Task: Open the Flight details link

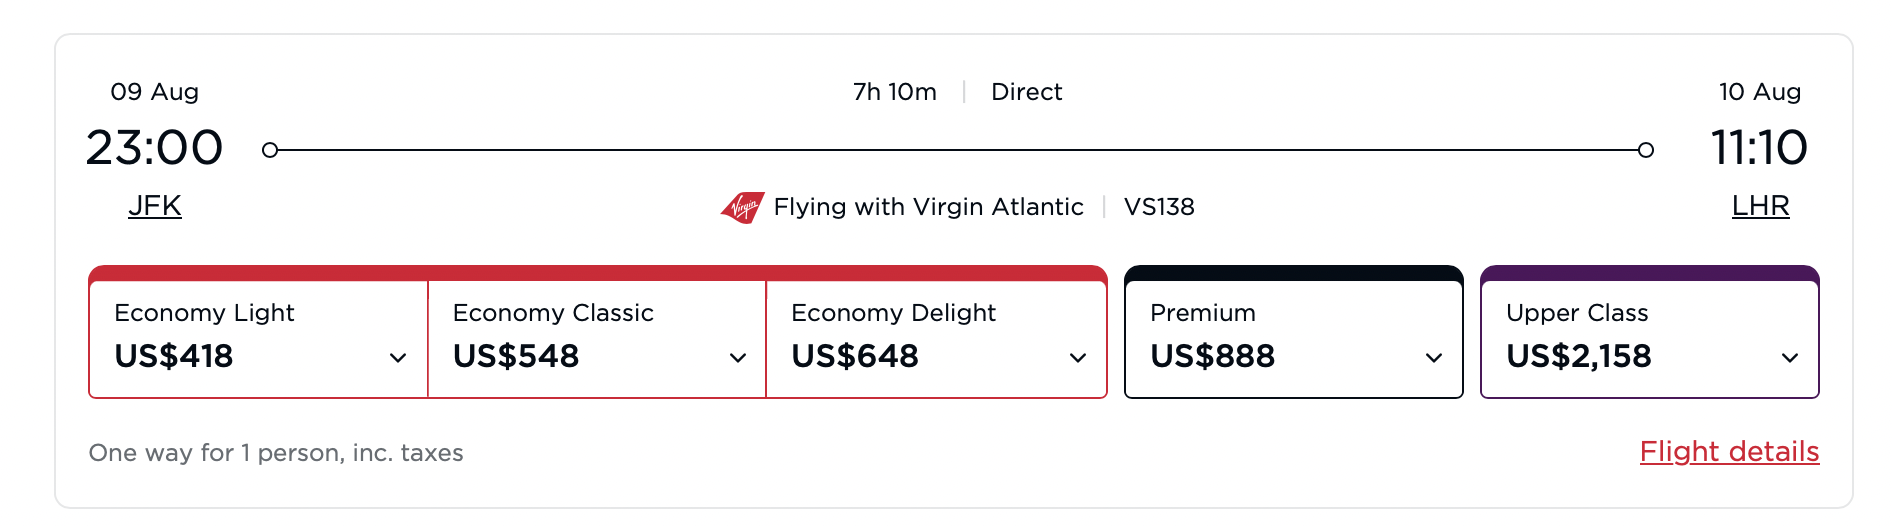Action: pos(1729,452)
